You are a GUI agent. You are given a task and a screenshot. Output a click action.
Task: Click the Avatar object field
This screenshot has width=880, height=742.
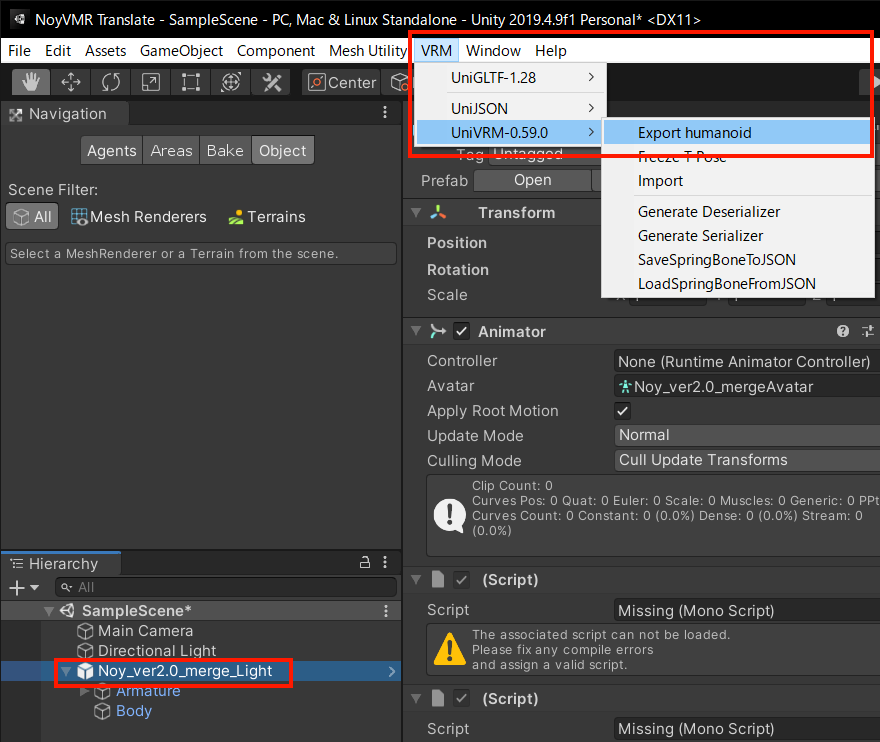[747, 387]
